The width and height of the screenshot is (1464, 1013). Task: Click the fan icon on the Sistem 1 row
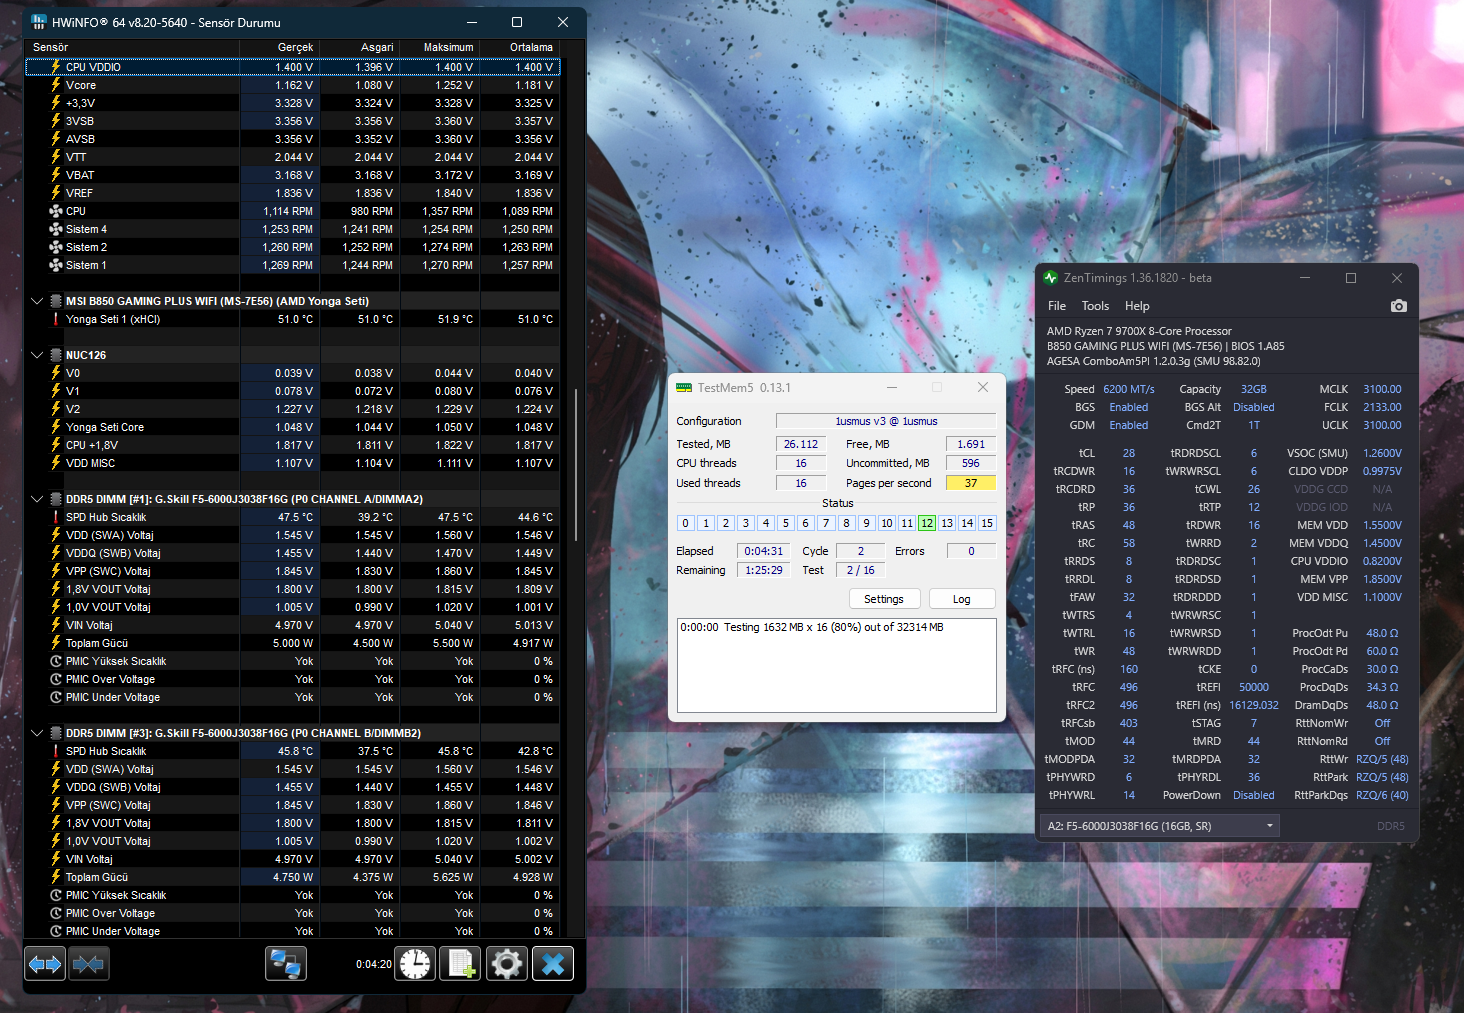tap(56, 265)
